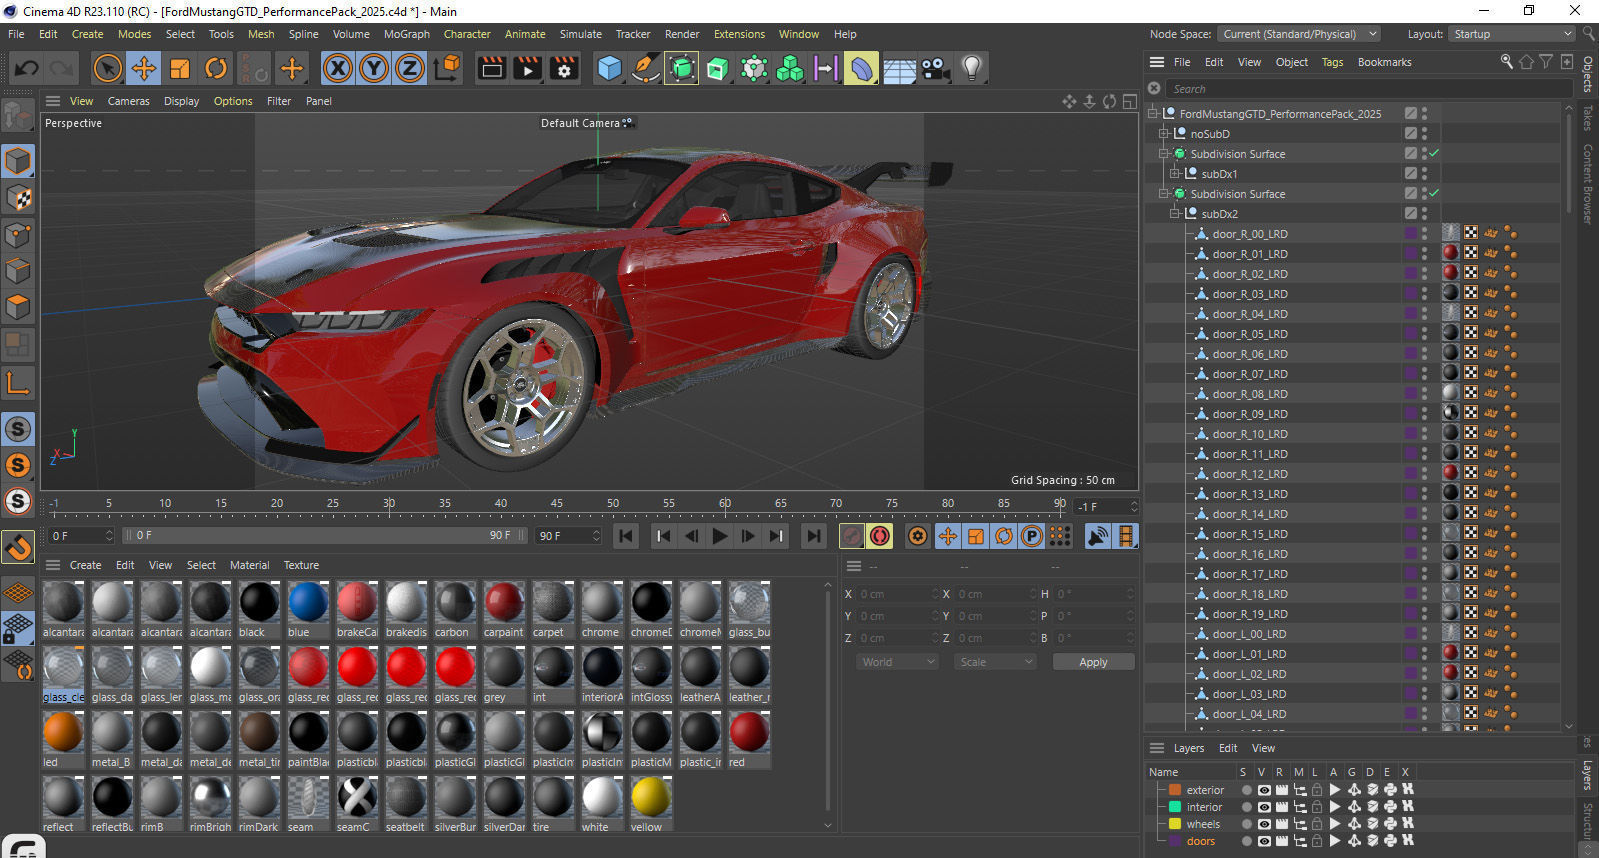Click the Spline Pen tool icon

click(646, 68)
